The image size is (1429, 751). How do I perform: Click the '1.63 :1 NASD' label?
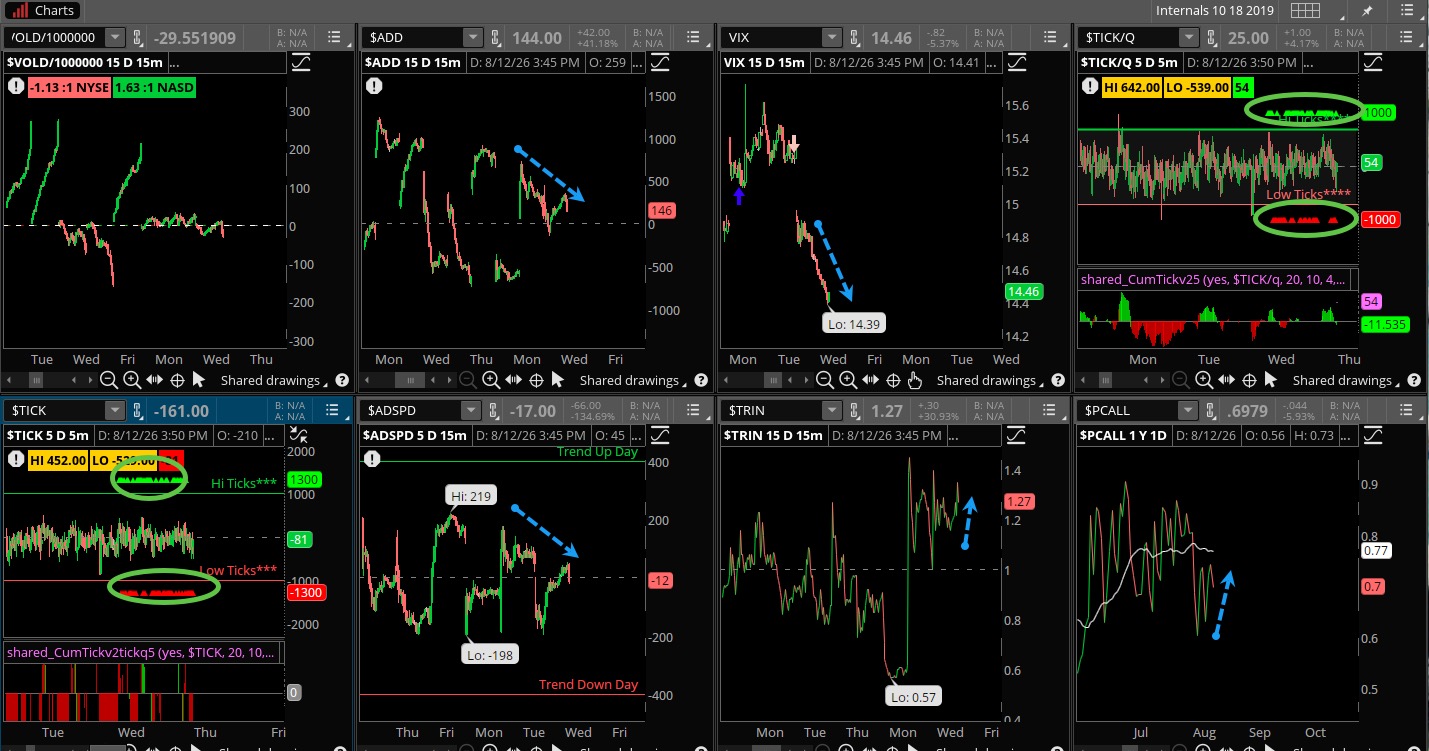156,87
